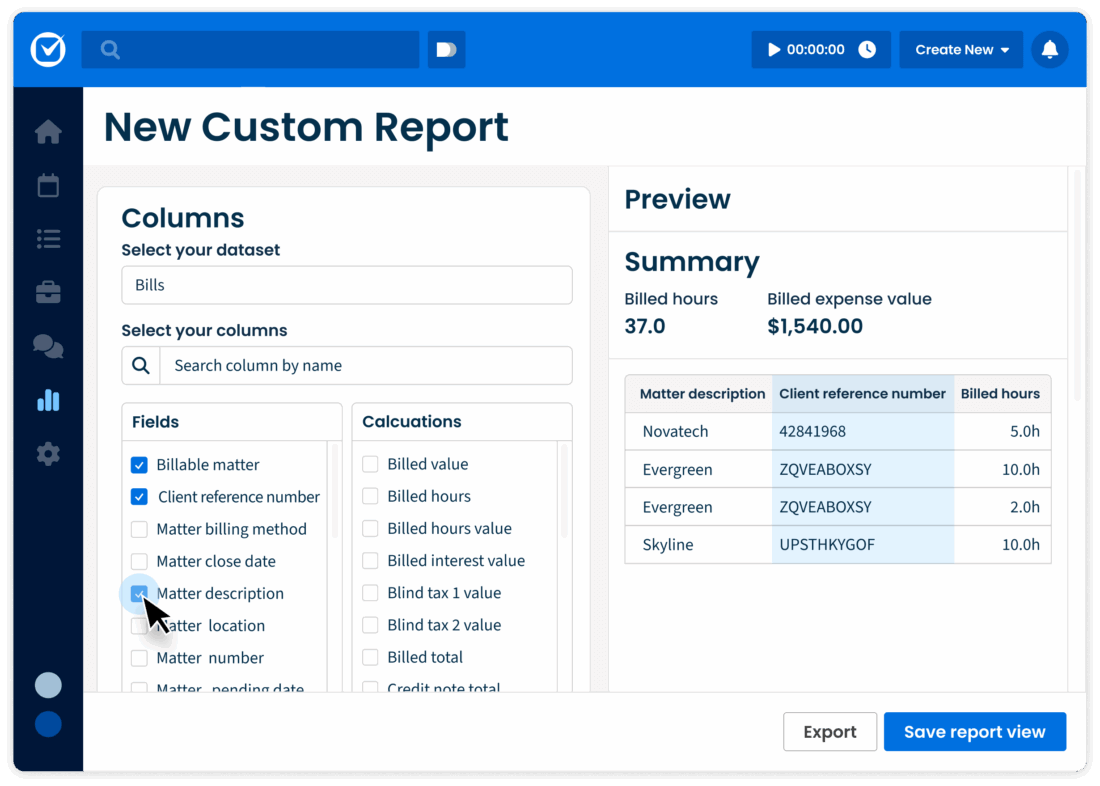Check the Matter billing method field

139,529
